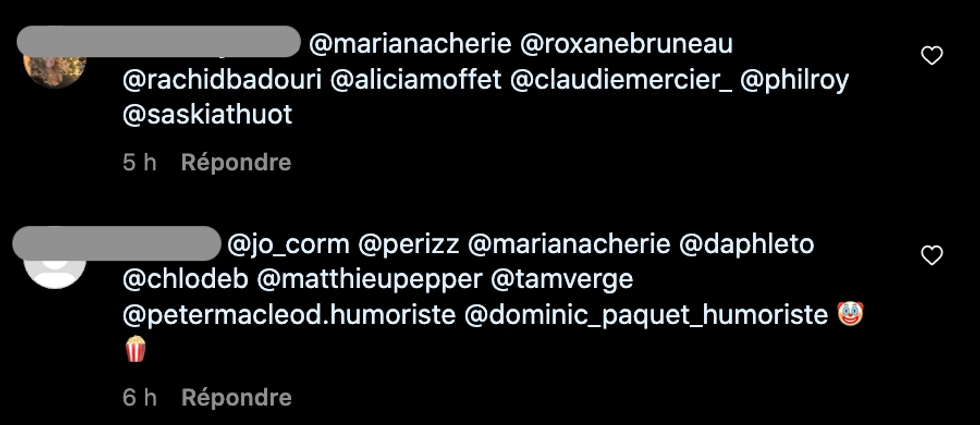This screenshot has width=980, height=425.
Task: Open the @saskiathuot mention
Action: 207,115
